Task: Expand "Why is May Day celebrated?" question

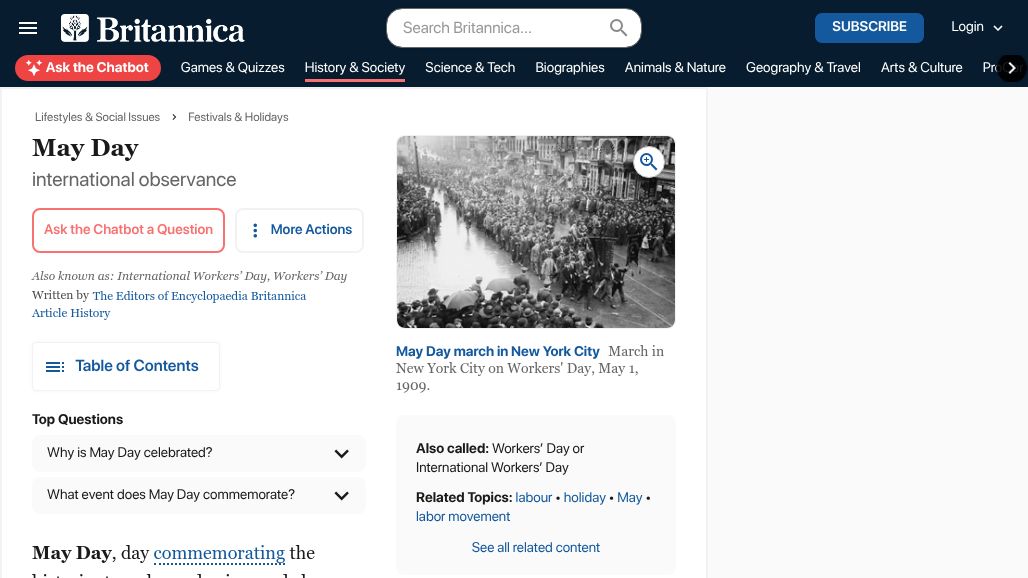Action: (341, 454)
